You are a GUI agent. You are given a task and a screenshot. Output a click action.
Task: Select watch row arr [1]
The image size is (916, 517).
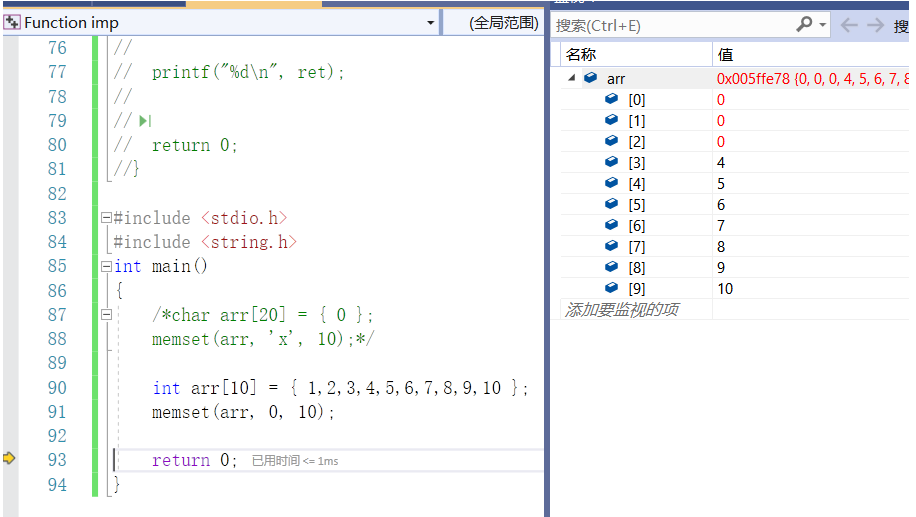pos(735,120)
